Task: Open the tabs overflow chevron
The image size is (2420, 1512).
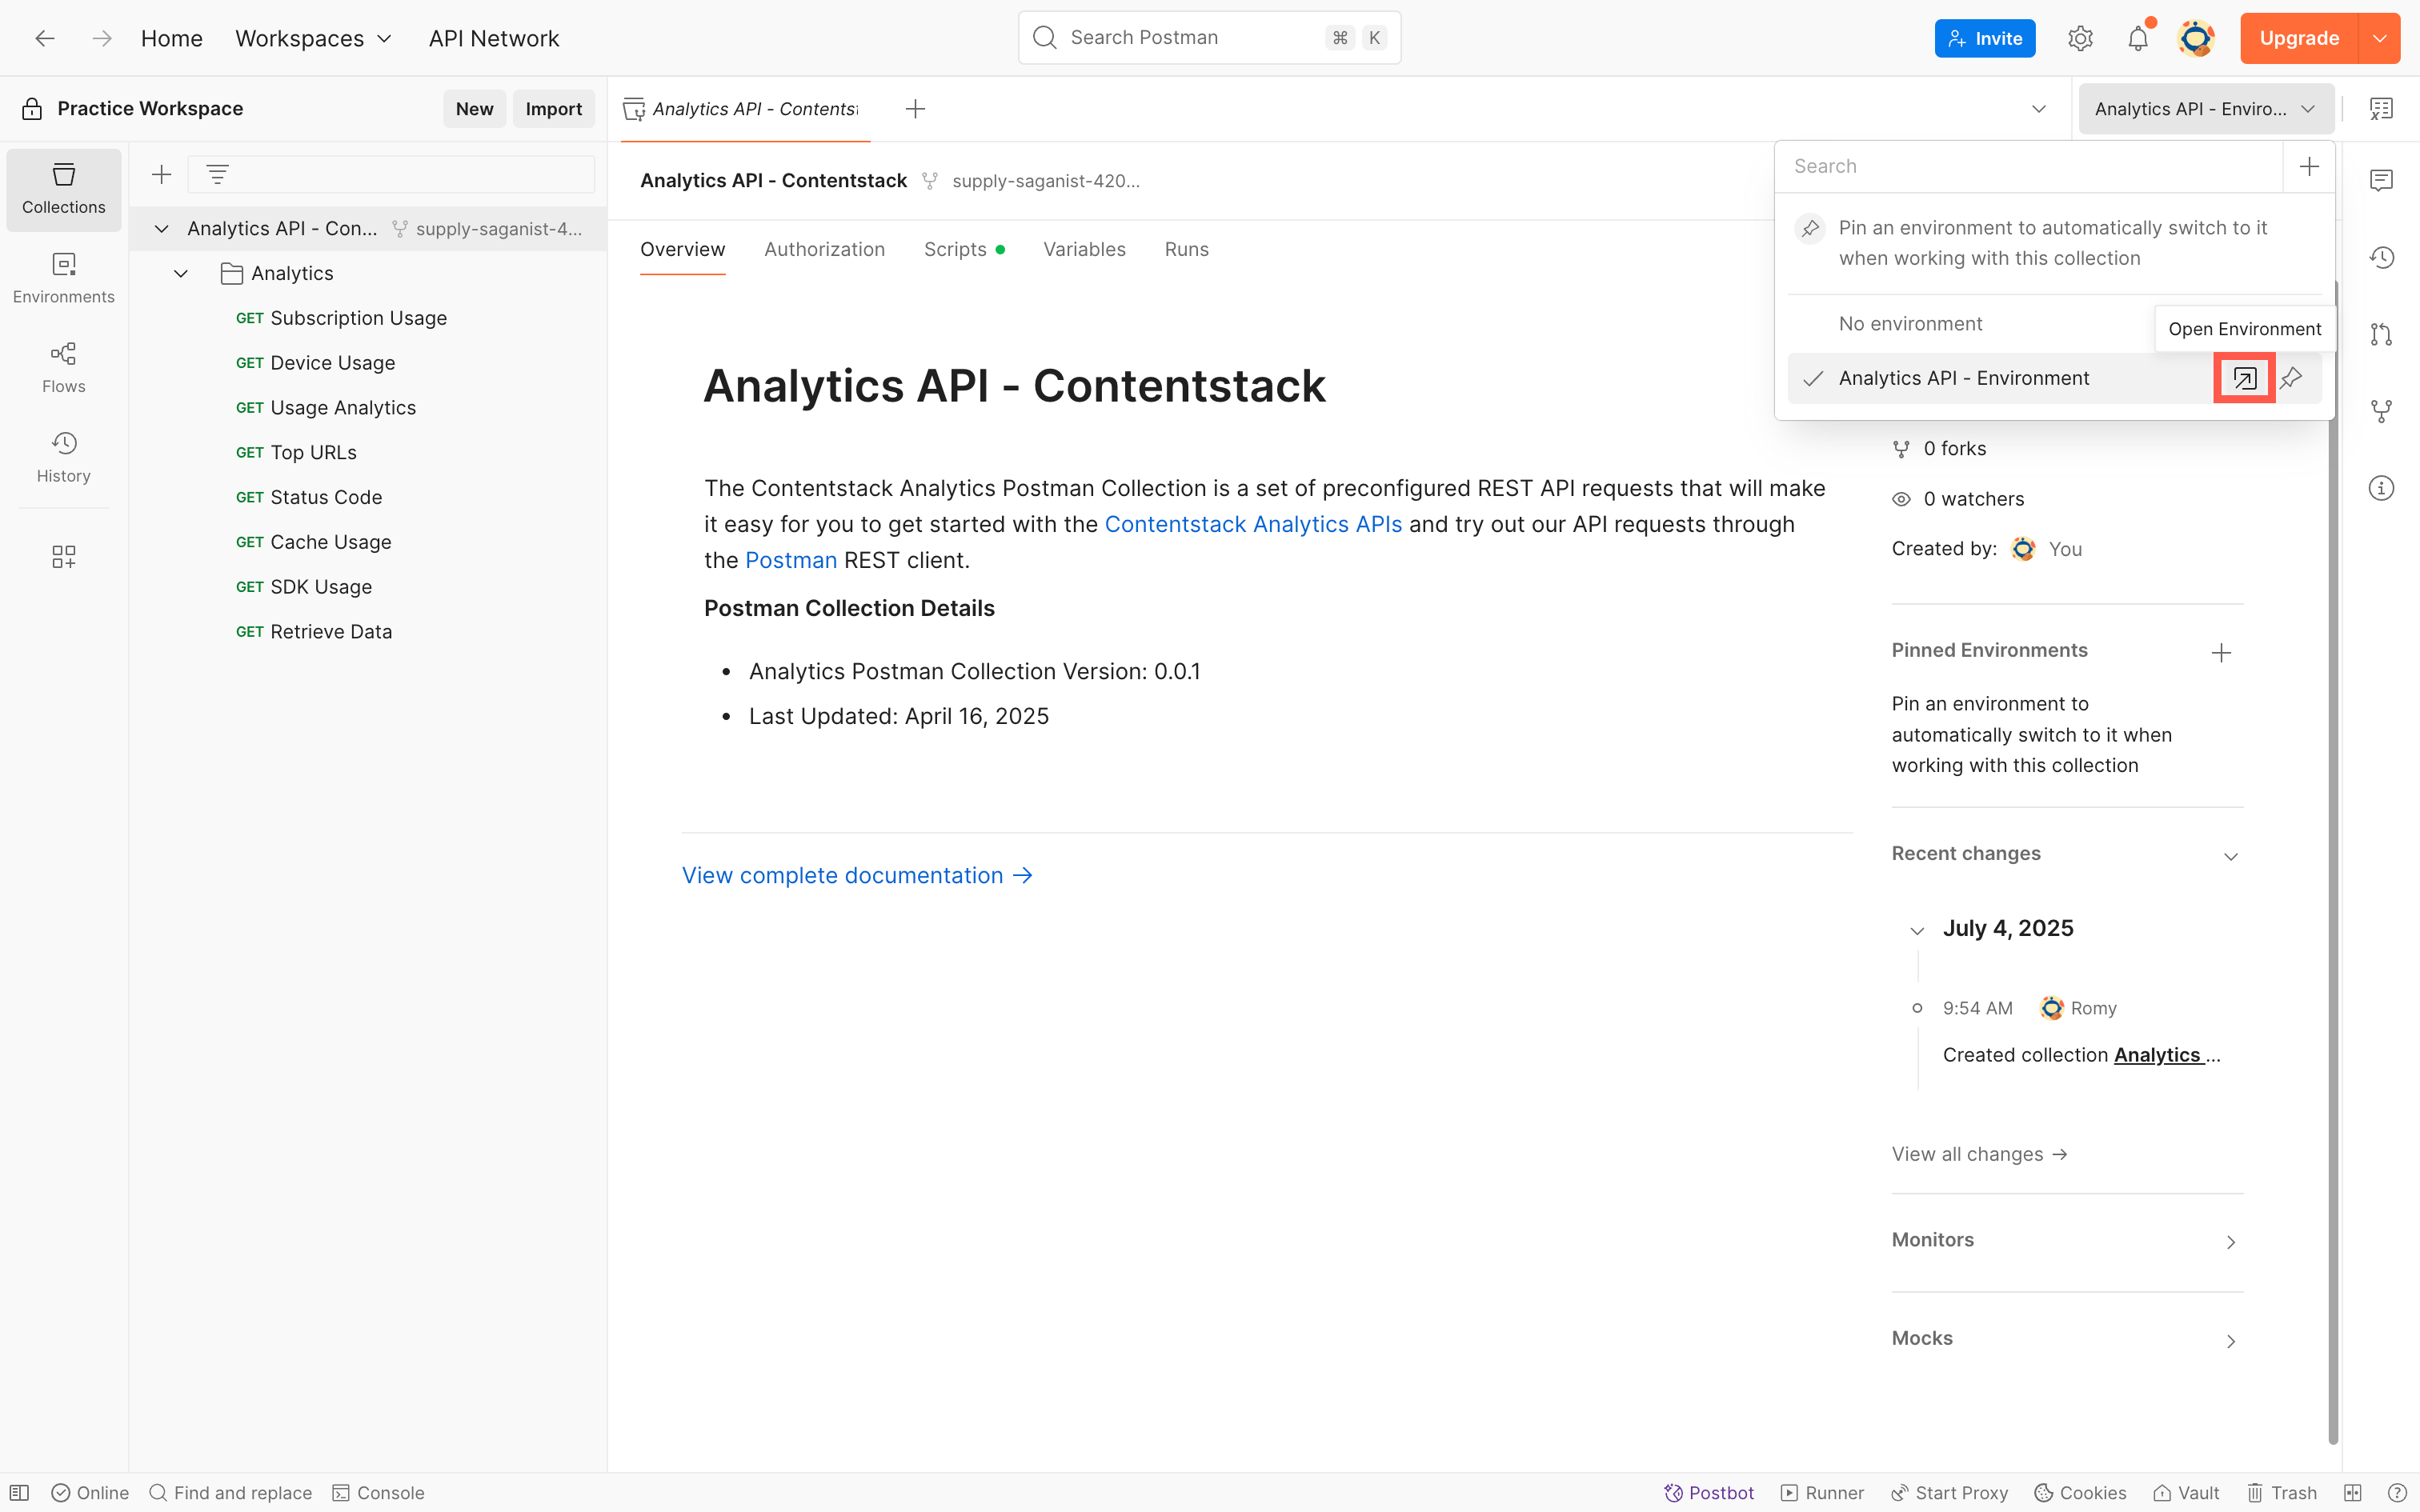Action: [x=2038, y=109]
